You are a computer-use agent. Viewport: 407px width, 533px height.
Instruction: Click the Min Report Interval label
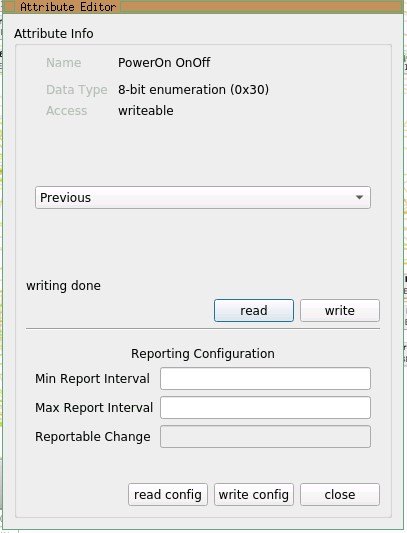tap(92, 378)
